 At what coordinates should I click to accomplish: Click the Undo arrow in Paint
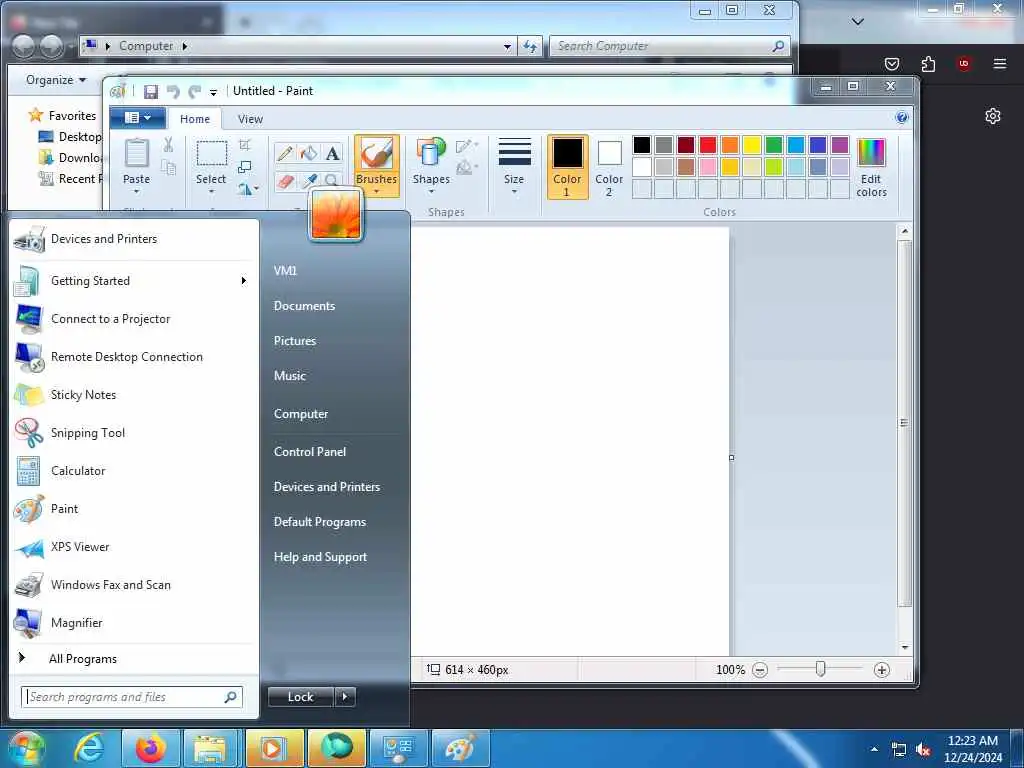(173, 91)
